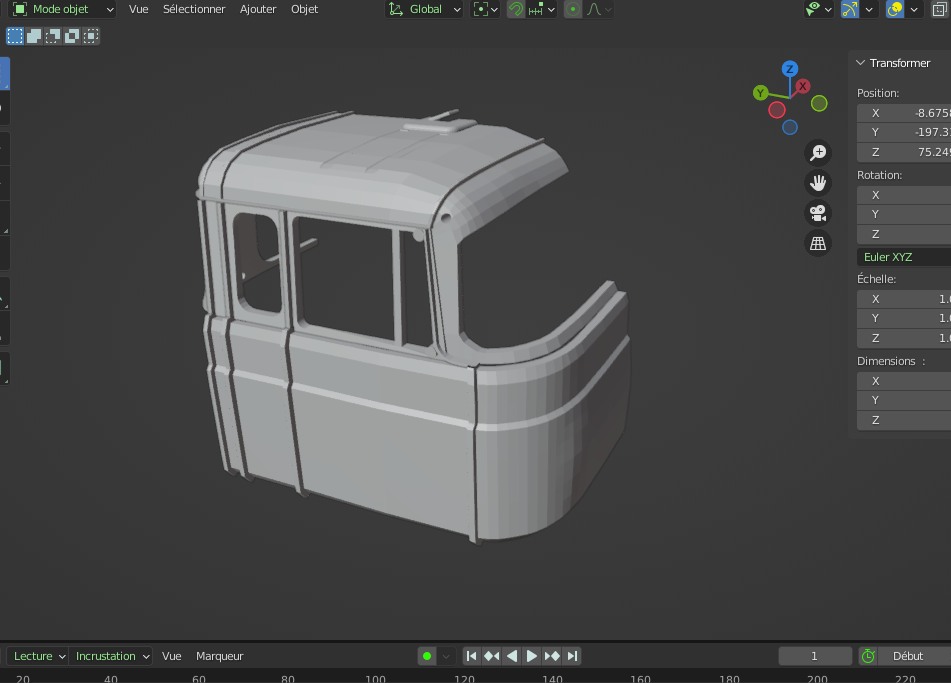The height and width of the screenshot is (683, 951).
Task: Toggle proportional editing in the header
Action: point(572,9)
